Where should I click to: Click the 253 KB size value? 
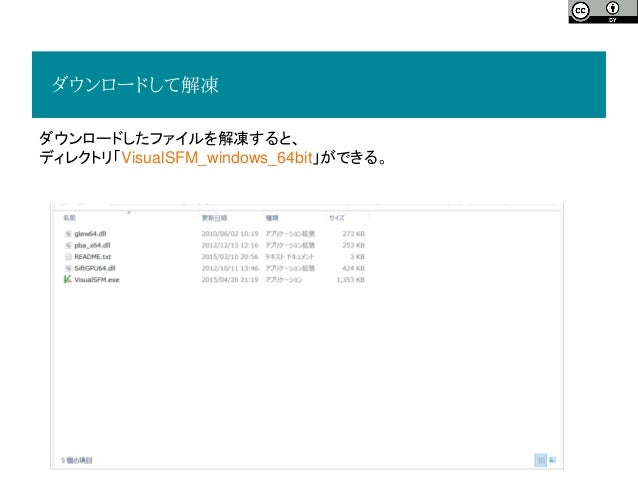[x=354, y=245]
